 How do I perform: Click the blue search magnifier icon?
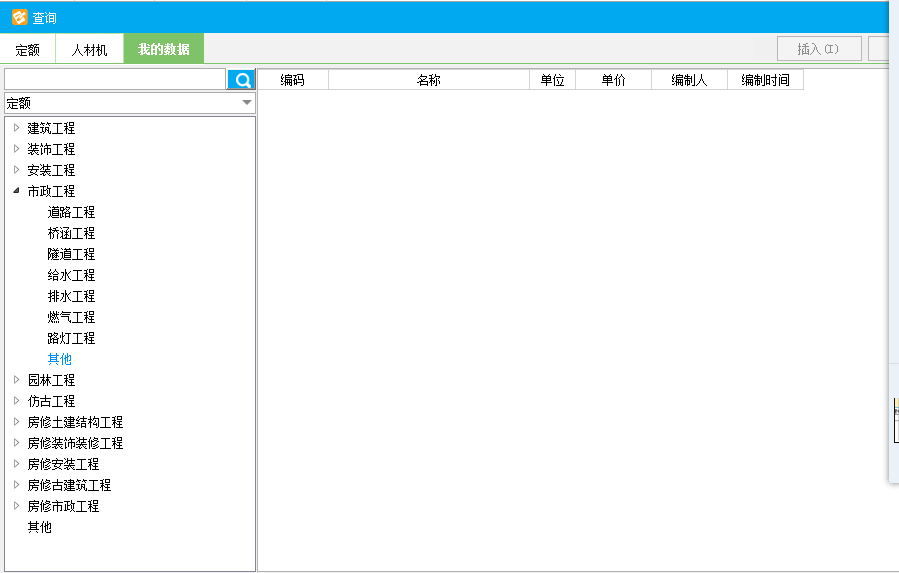coord(241,80)
